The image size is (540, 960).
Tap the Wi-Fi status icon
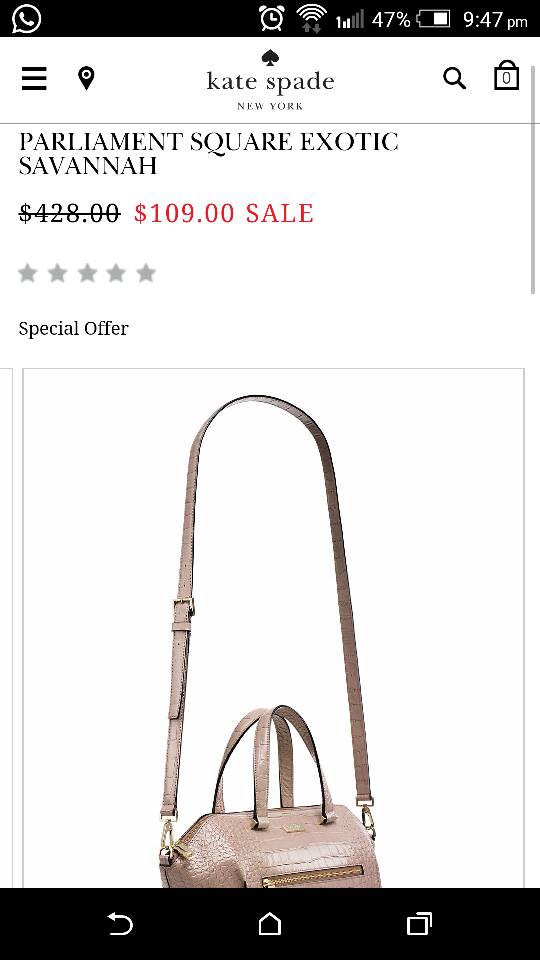pos(312,18)
